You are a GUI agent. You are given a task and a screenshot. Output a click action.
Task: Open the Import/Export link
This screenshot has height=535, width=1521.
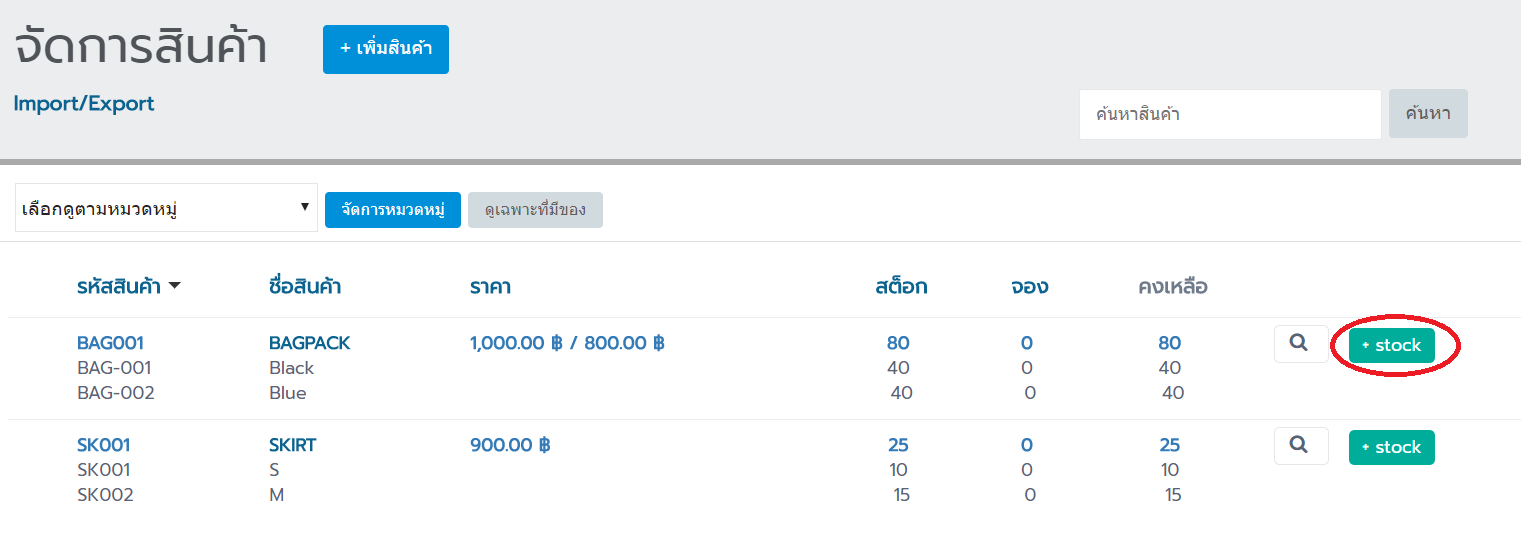[x=84, y=103]
